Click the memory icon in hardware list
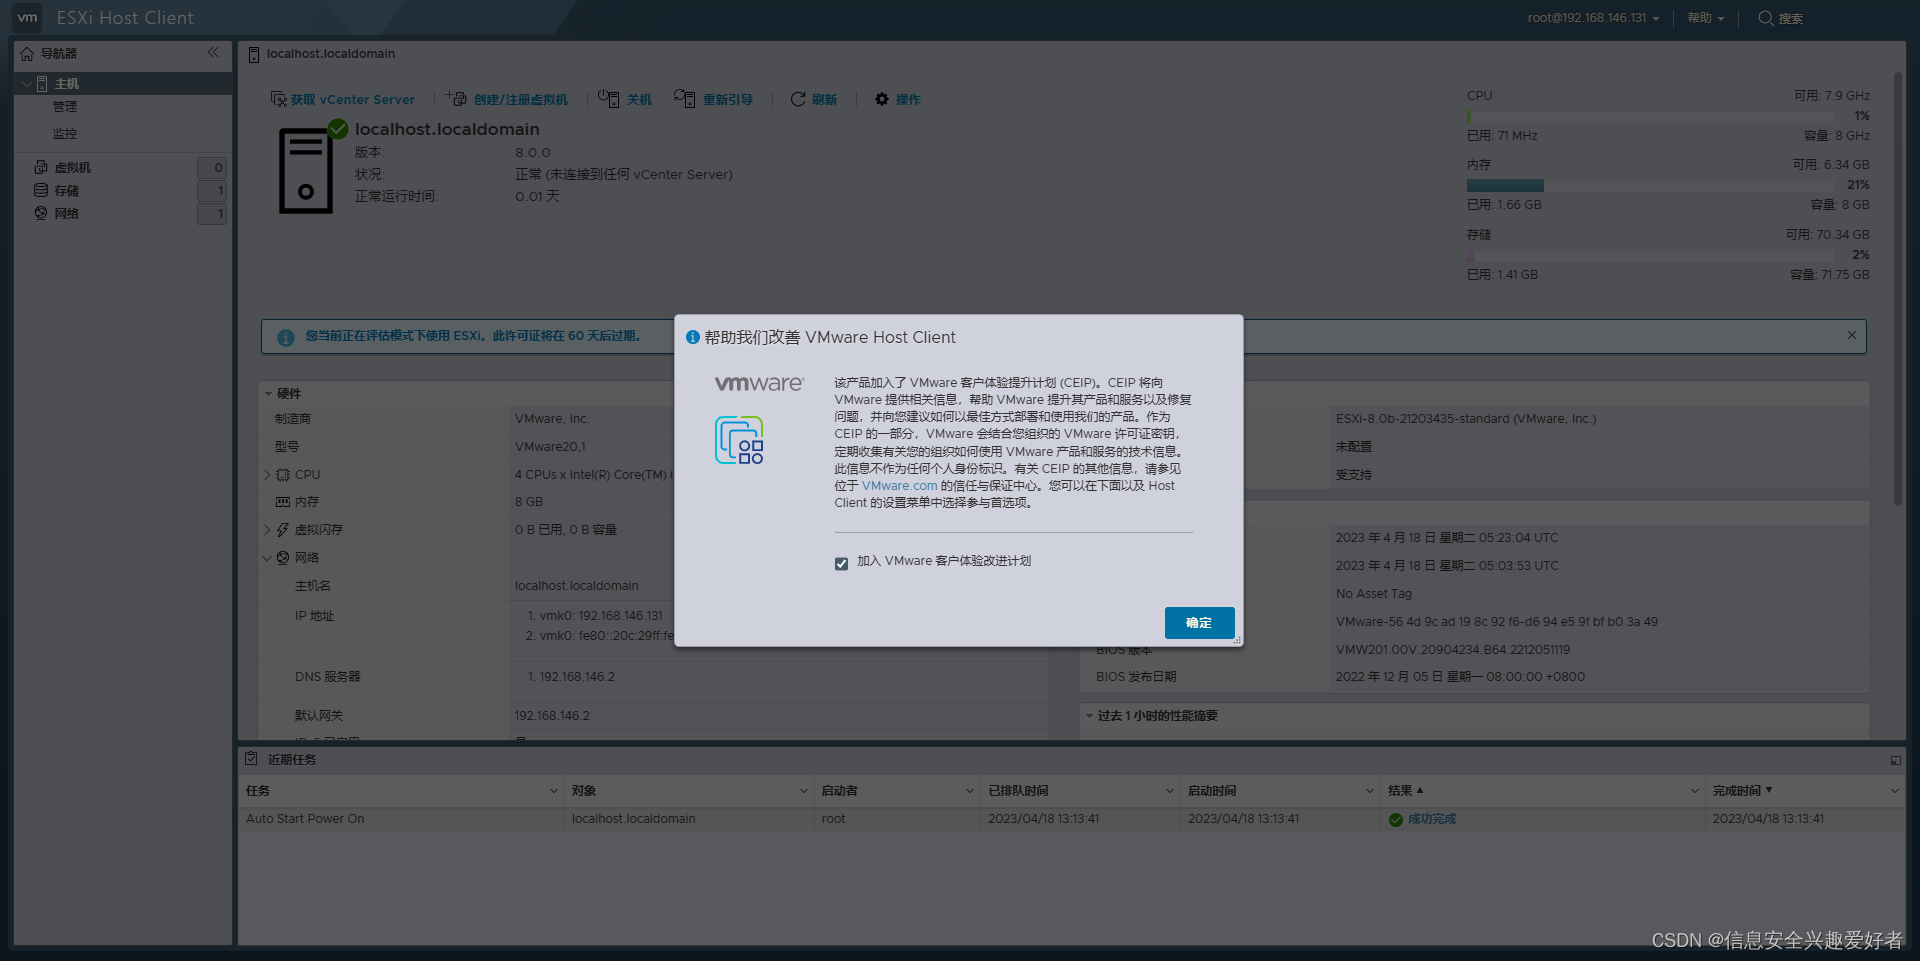The height and width of the screenshot is (961, 1920). click(283, 502)
